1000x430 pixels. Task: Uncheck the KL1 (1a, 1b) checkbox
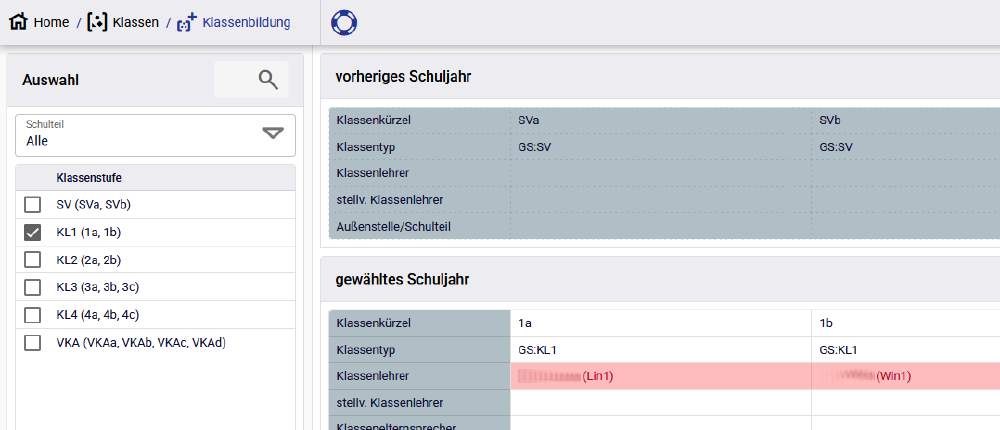point(33,233)
